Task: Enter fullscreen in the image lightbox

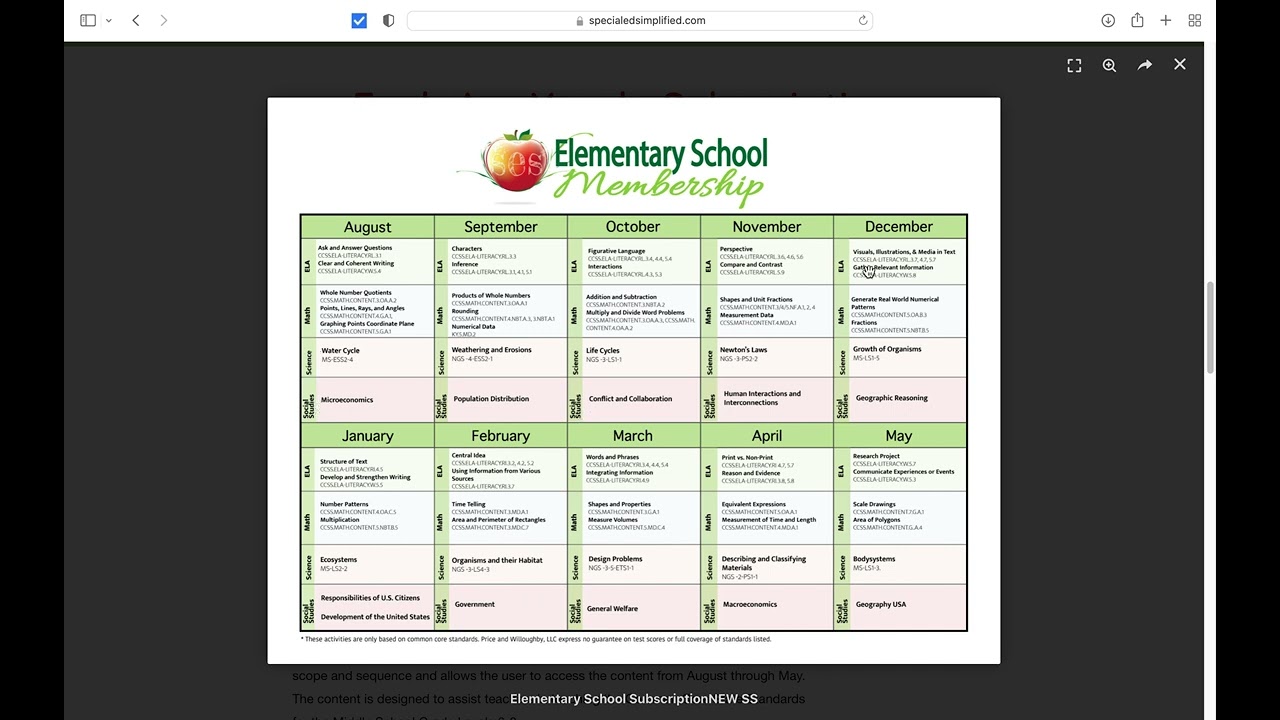Action: point(1074,65)
